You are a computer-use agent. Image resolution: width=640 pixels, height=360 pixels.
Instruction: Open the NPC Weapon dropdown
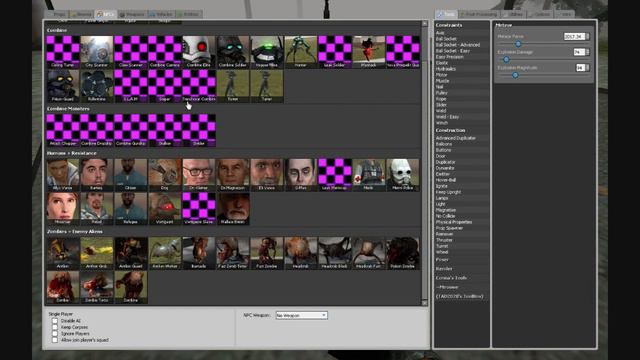pyautogui.click(x=301, y=316)
